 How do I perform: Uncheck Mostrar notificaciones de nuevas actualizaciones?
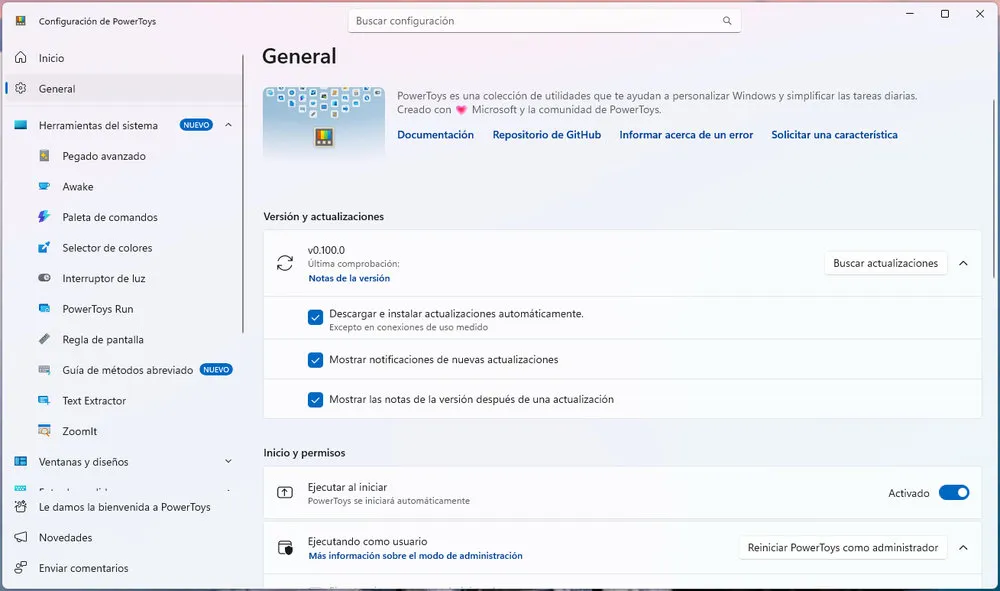tap(315, 360)
